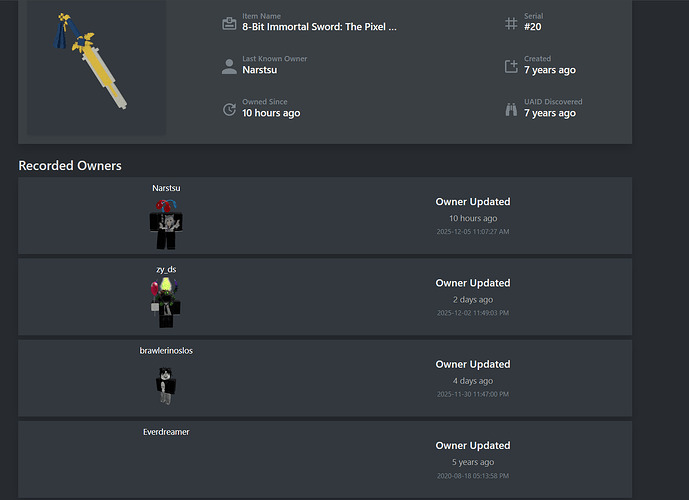
Task: Open Narstsu's avatar in Recorded Owners
Action: (x=166, y=224)
